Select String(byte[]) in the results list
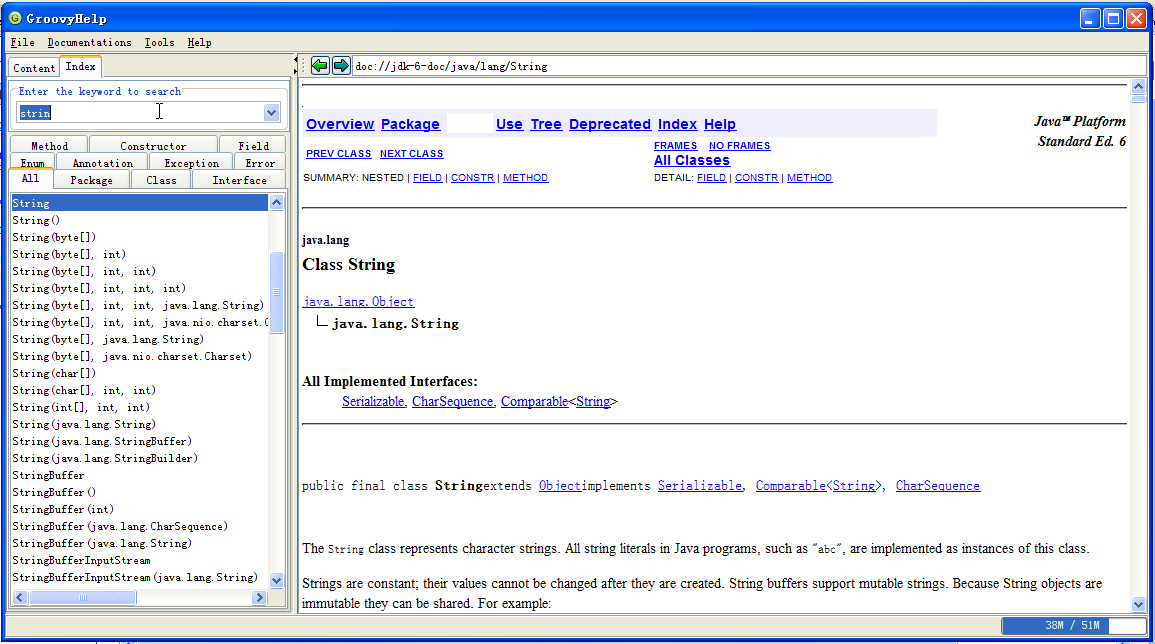Viewport: 1155px width, 644px height. pos(54,237)
